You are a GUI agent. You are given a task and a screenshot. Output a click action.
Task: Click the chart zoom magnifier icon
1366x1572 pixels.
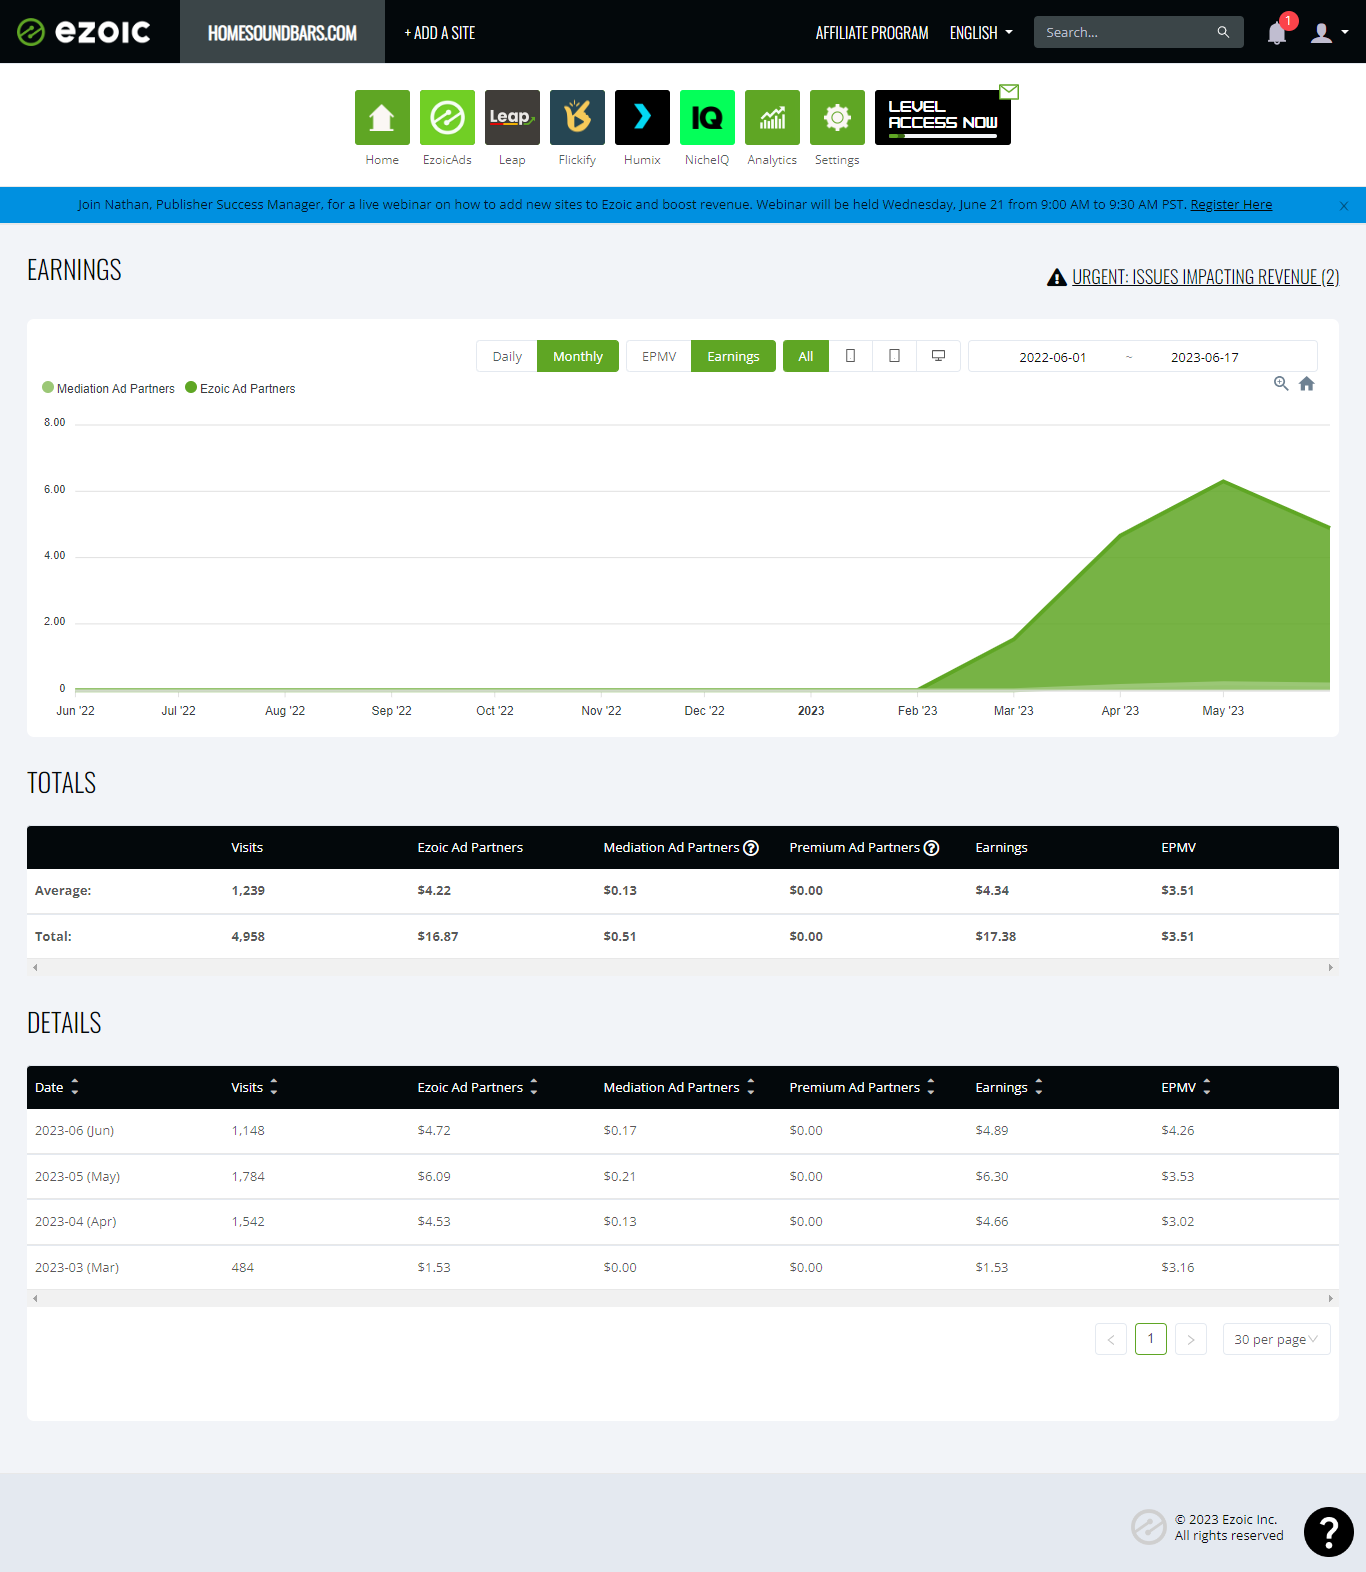coord(1281,384)
